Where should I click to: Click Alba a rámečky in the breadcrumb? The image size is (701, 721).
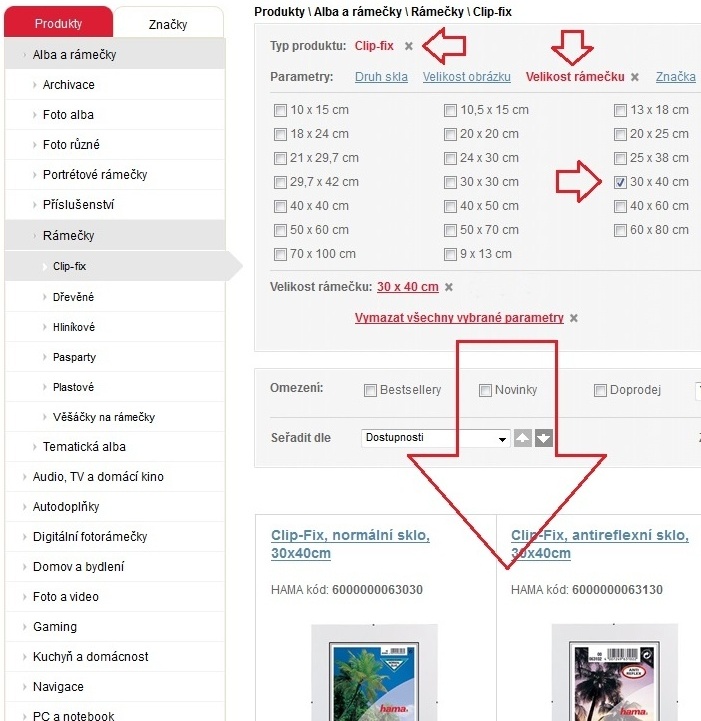(x=358, y=11)
